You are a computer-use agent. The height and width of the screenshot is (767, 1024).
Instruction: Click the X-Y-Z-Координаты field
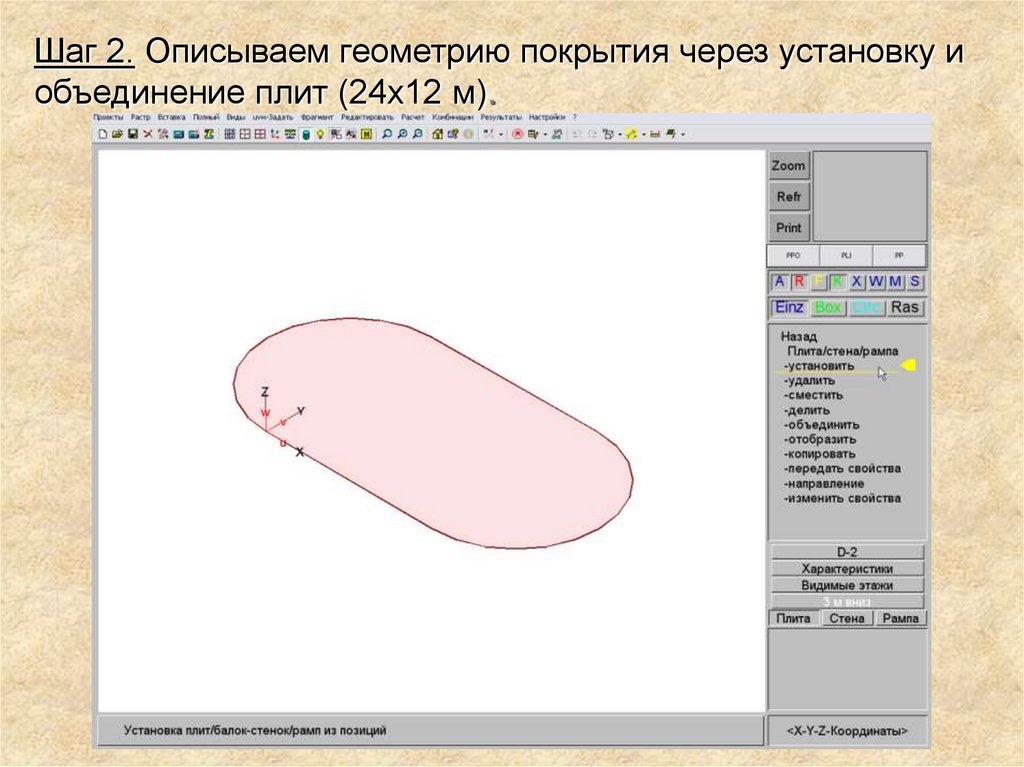tap(847, 732)
